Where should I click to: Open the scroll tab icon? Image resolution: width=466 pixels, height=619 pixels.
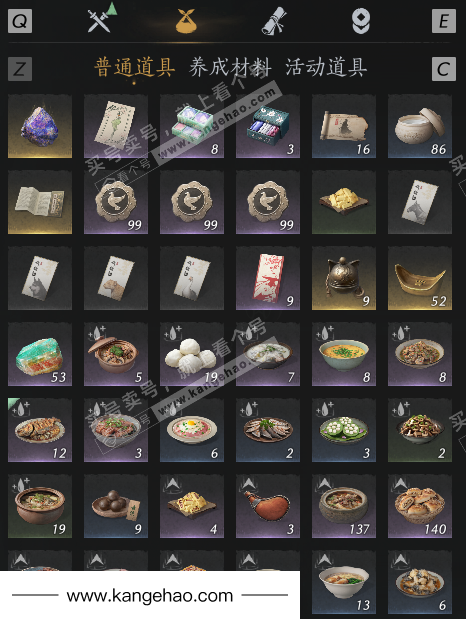coord(273,21)
